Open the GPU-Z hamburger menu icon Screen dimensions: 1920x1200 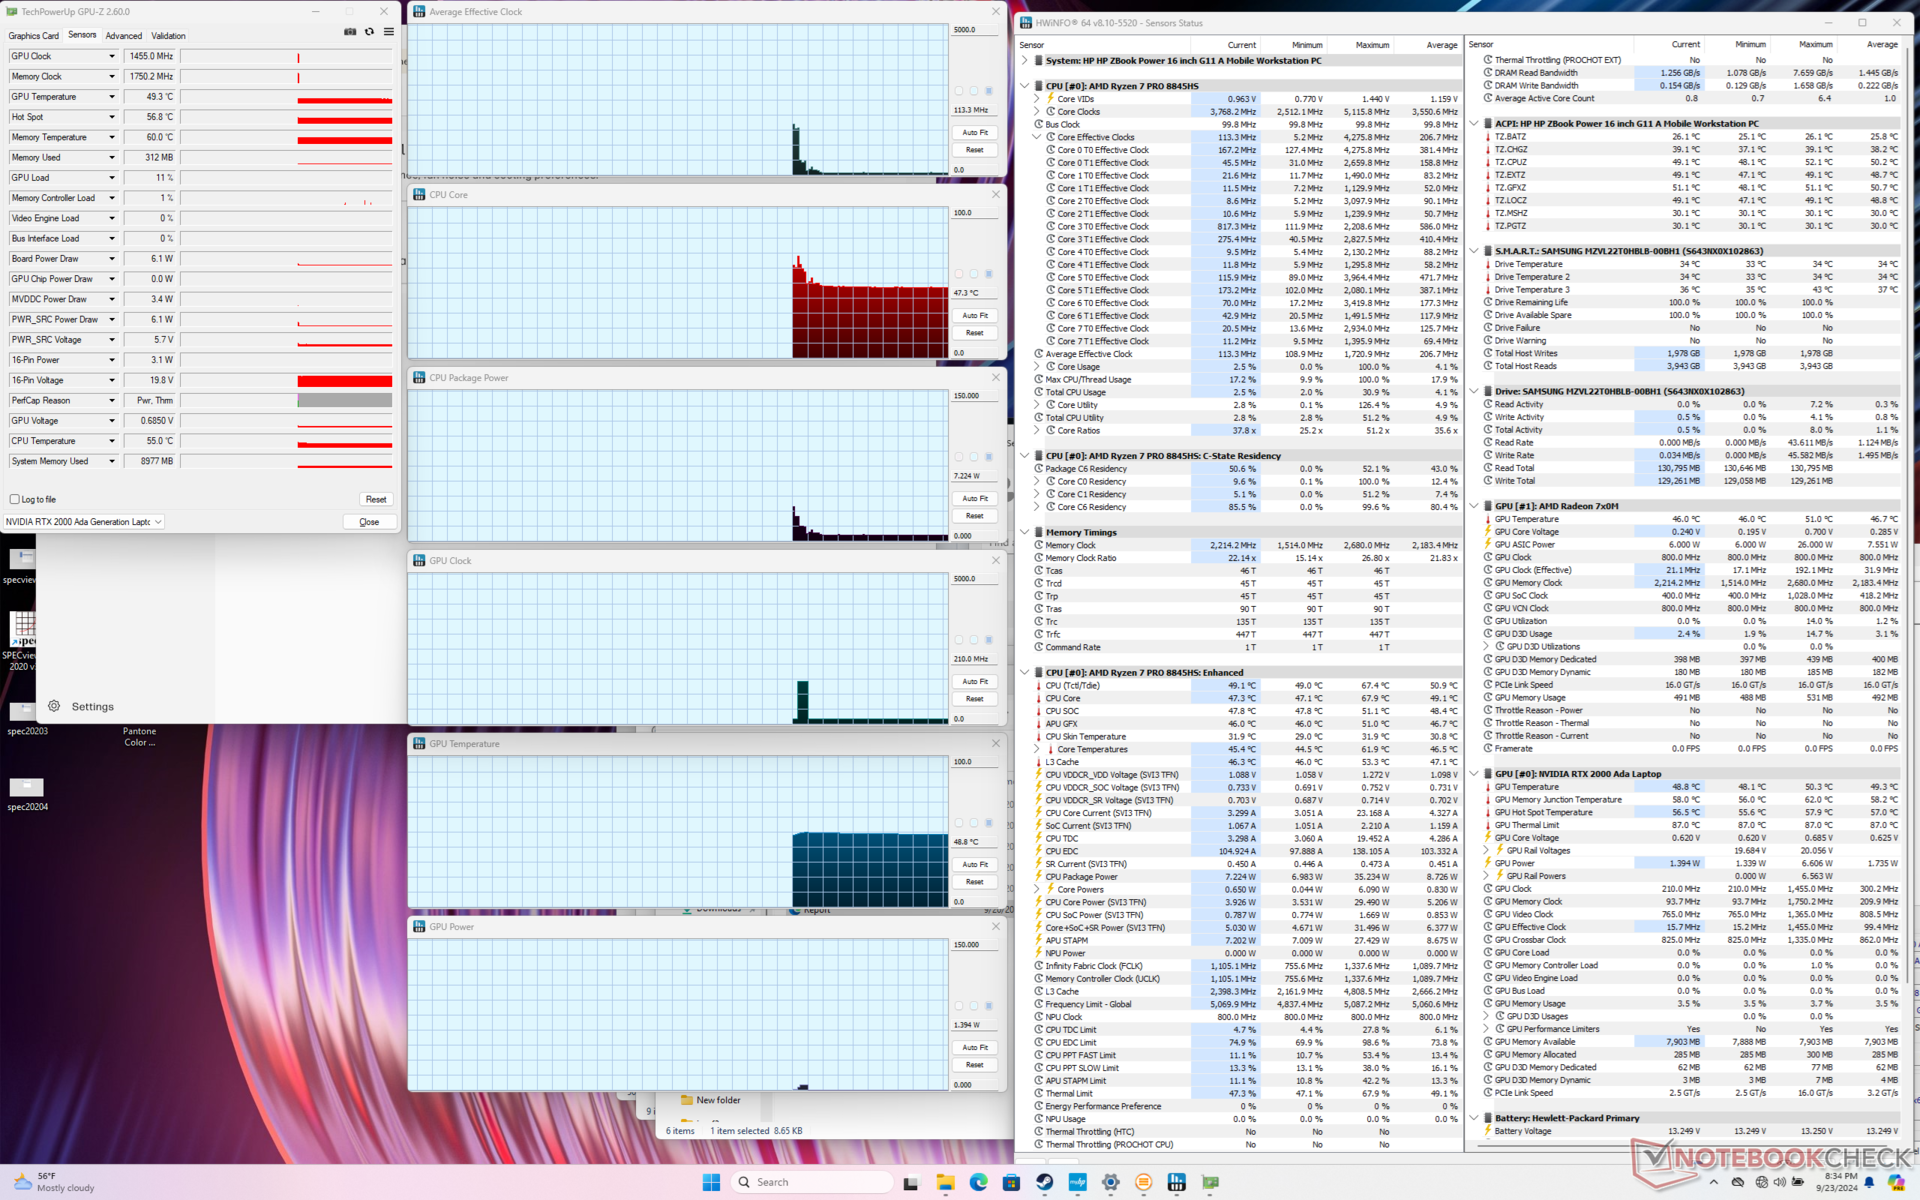point(389,32)
